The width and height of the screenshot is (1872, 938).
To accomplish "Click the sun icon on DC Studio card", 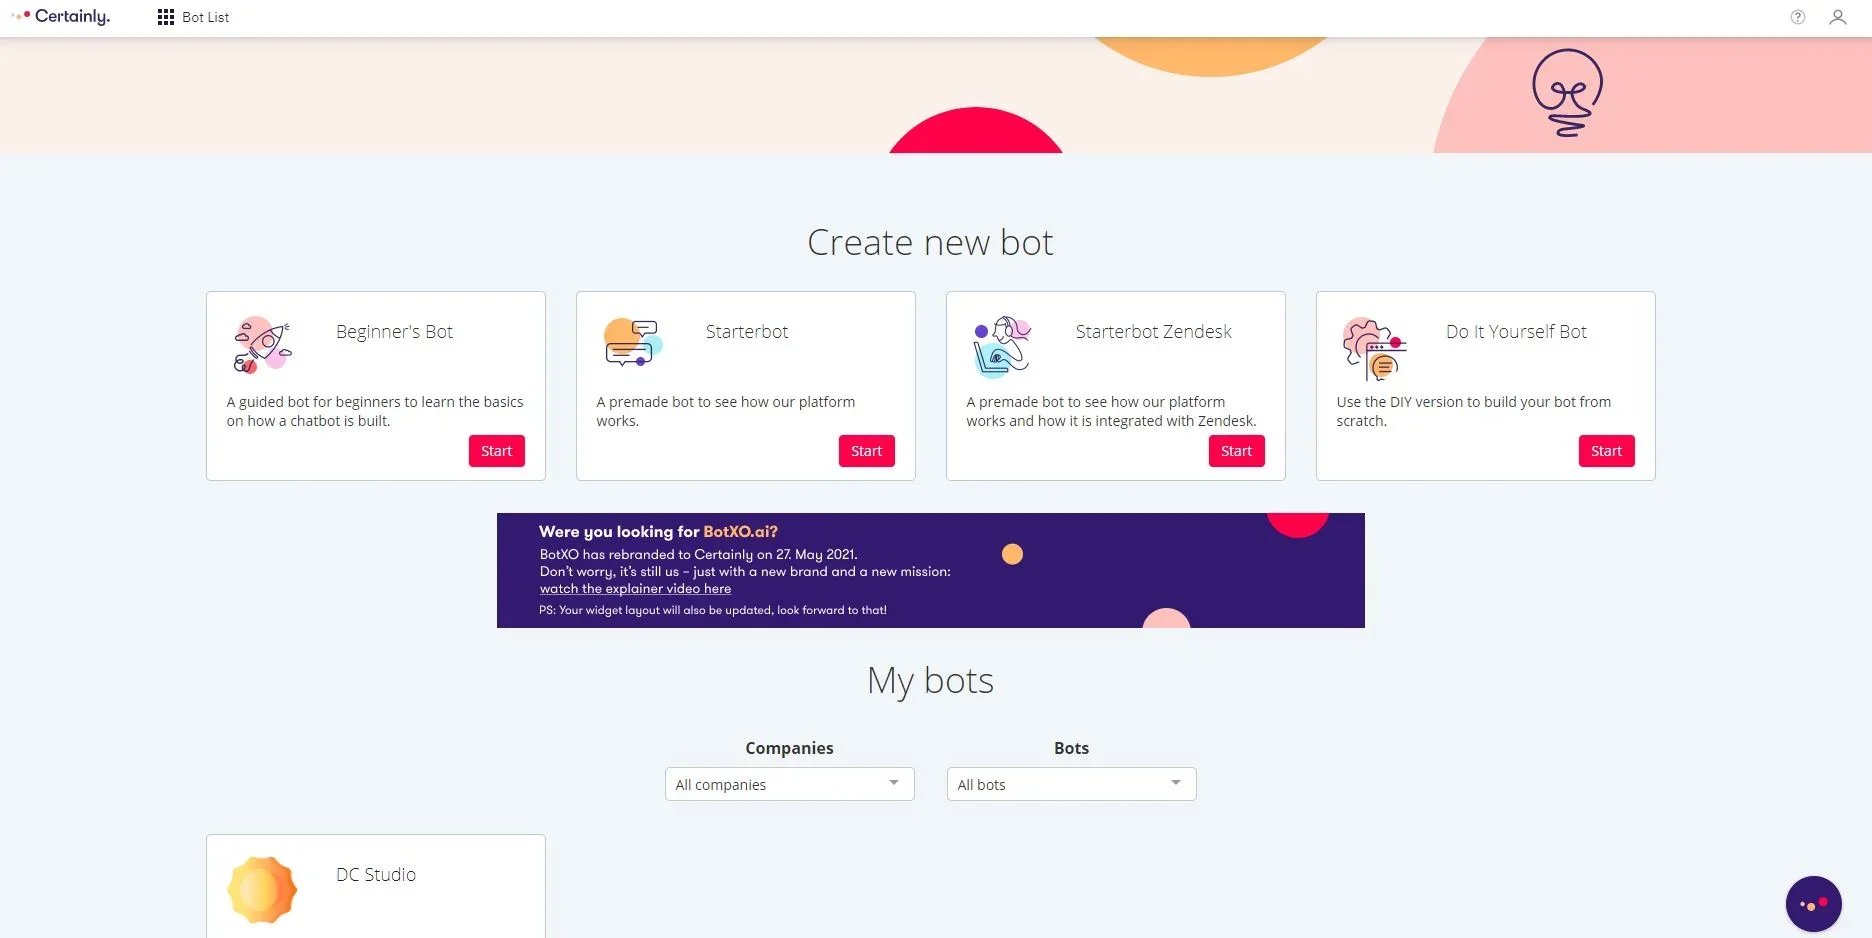I will coord(261,889).
